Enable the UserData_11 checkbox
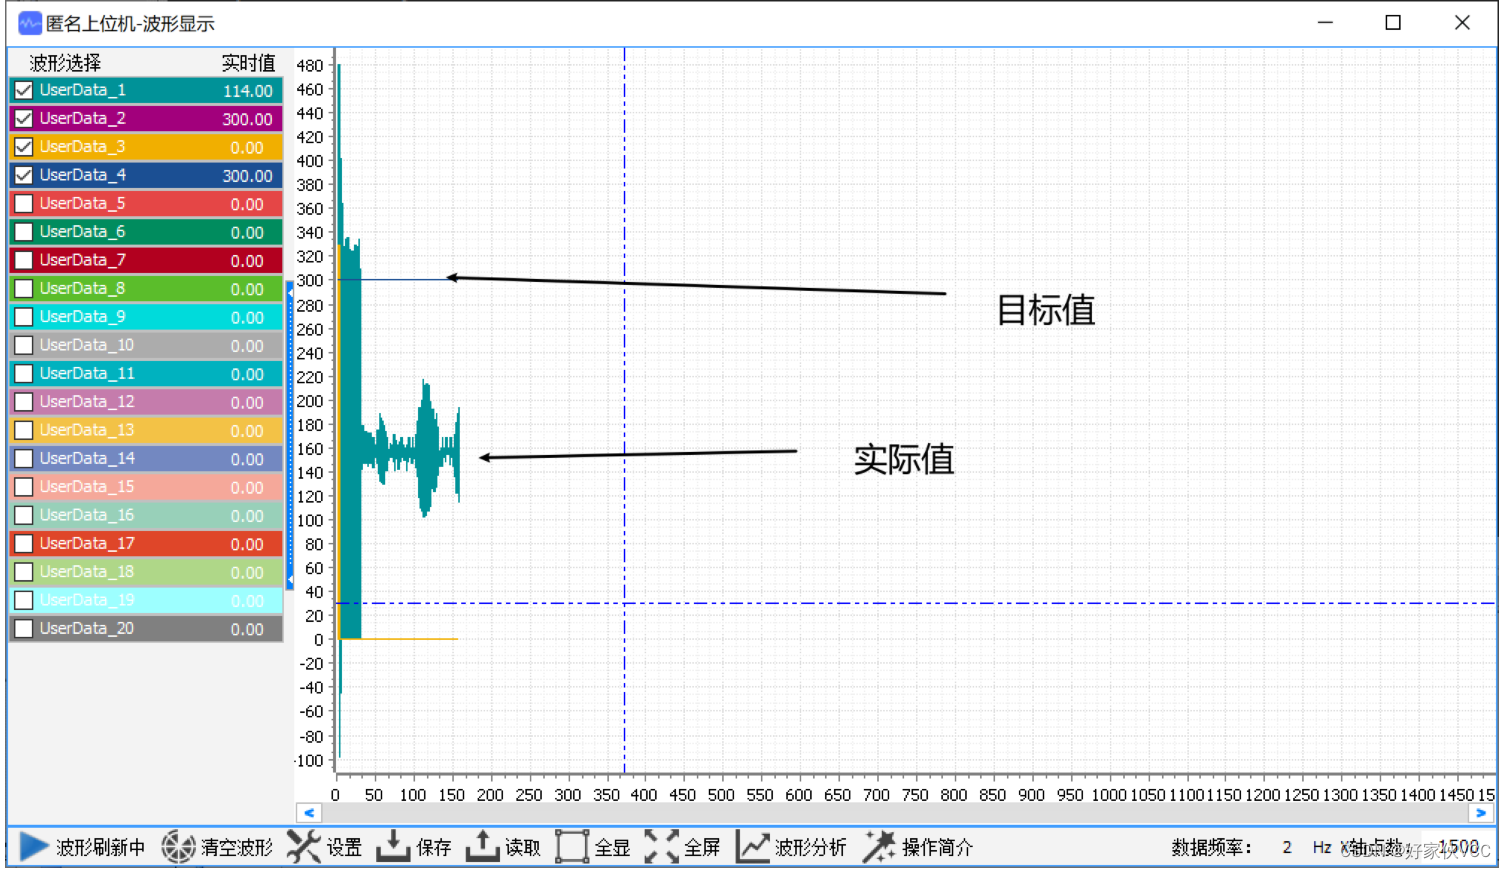Viewport: 1506px width, 869px height. (24, 373)
